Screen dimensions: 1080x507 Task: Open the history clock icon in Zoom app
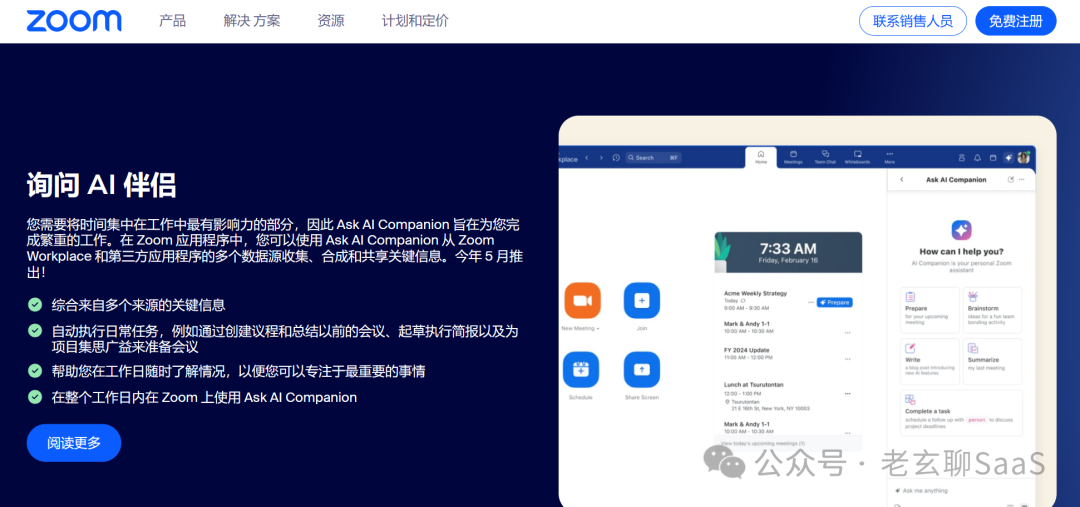(616, 158)
